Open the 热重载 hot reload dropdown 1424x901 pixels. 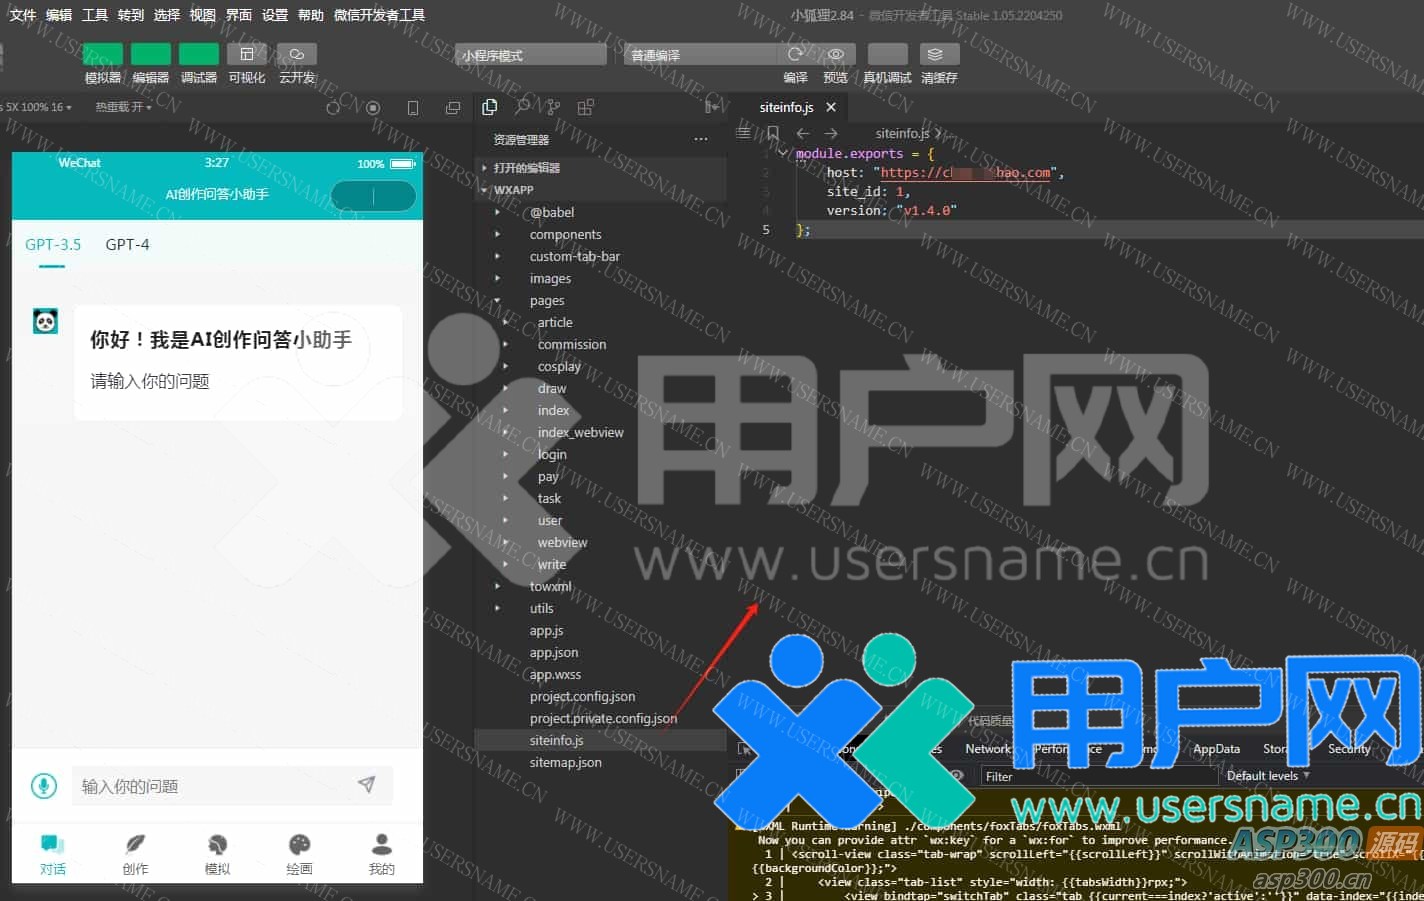(123, 107)
